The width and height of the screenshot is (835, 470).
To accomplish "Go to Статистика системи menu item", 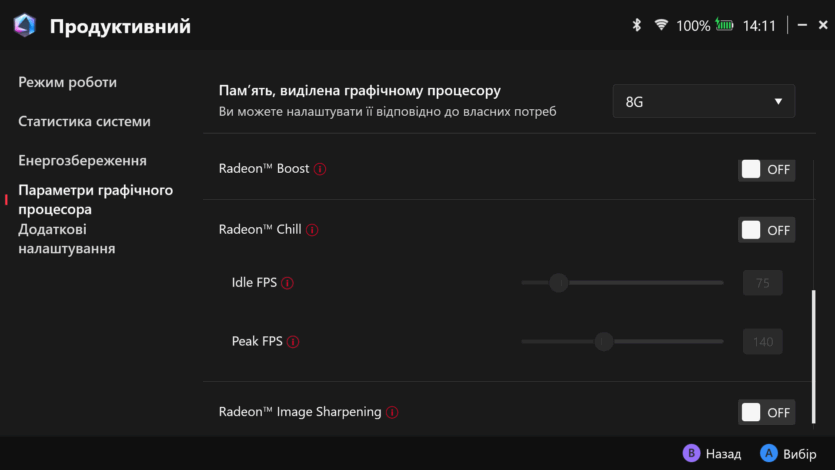I will pyautogui.click(x=85, y=121).
